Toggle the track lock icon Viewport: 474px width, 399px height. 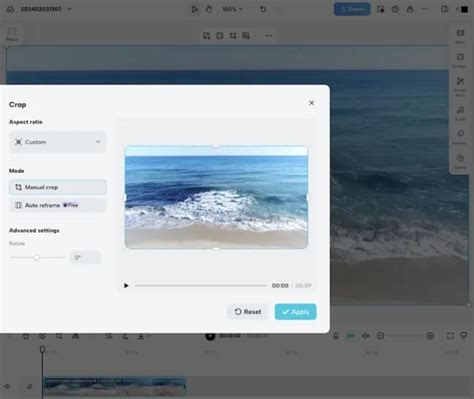click(x=29, y=386)
